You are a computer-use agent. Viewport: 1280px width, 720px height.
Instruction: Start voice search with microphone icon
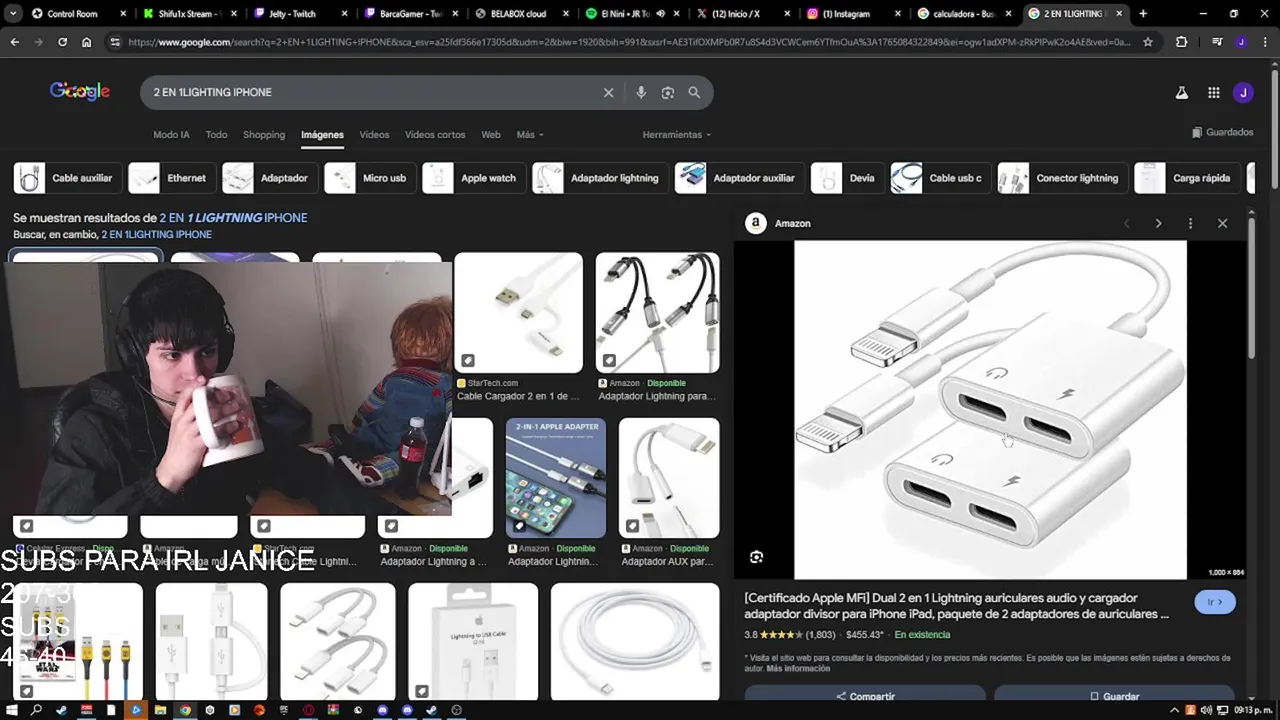click(x=641, y=92)
